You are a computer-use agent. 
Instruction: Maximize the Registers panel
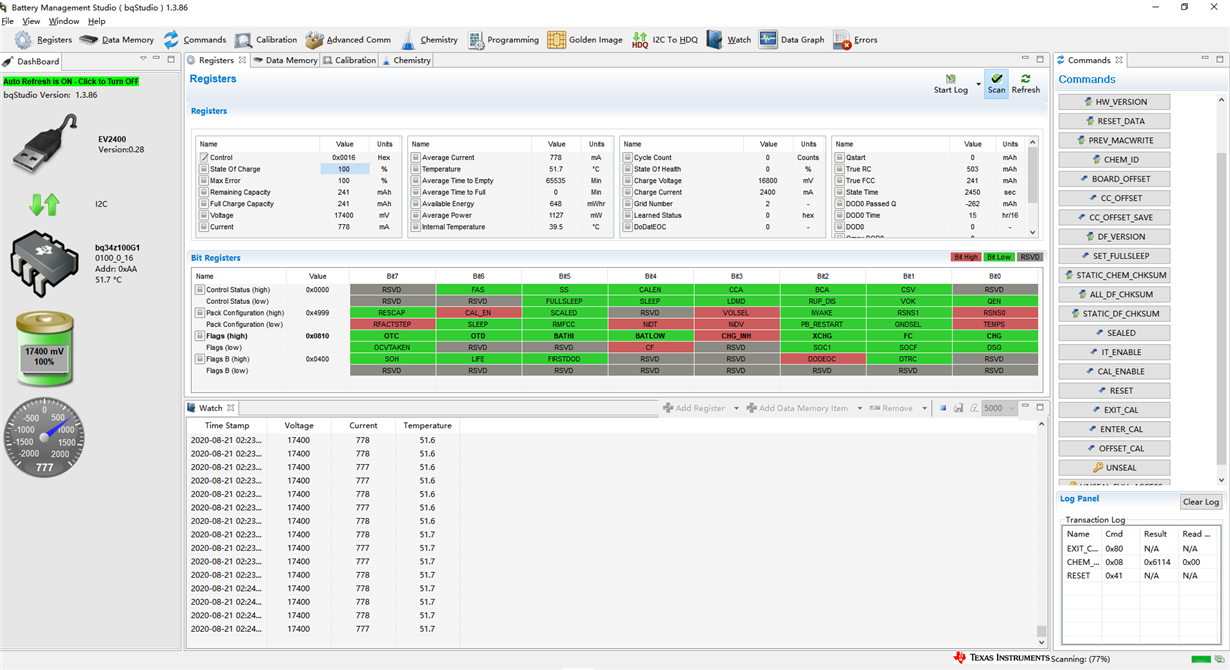[x=1041, y=60]
